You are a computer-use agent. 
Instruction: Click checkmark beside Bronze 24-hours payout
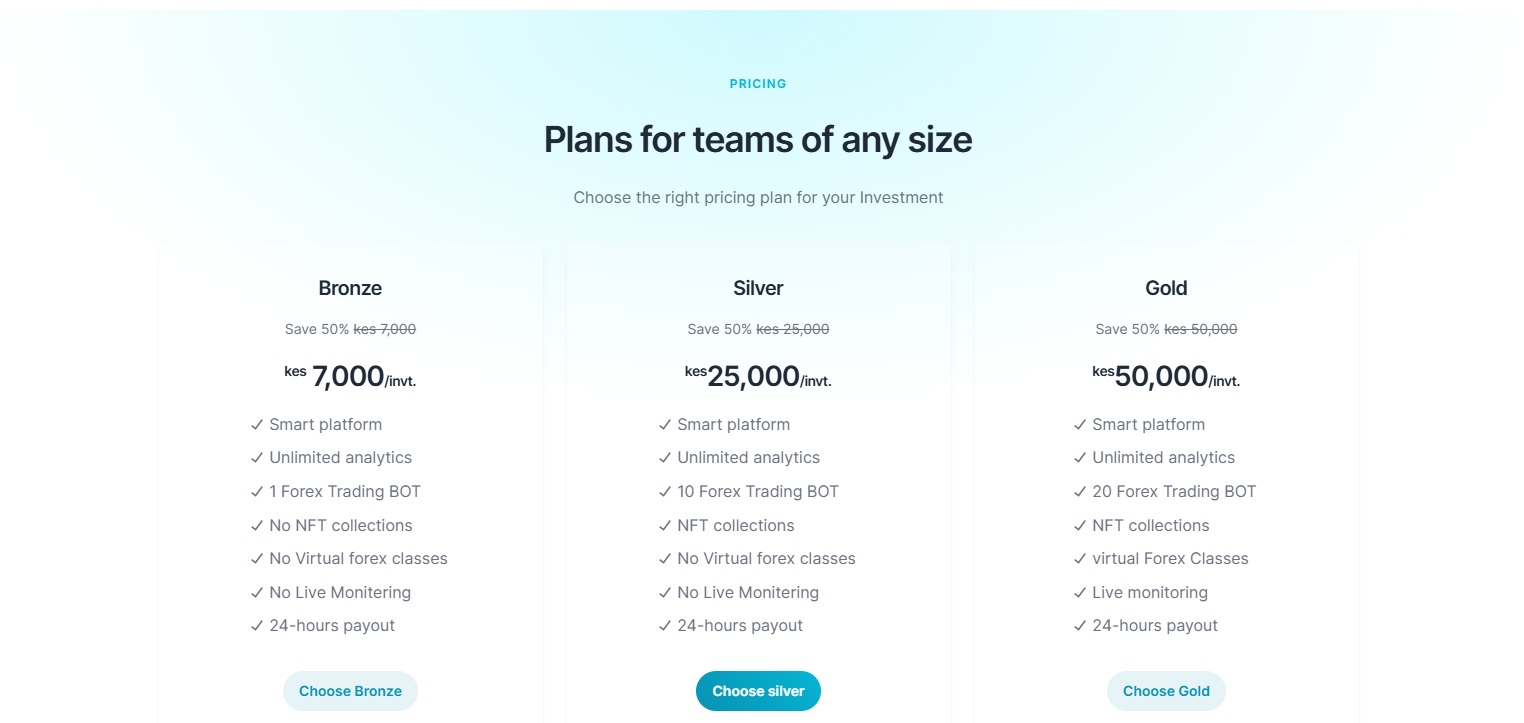pyautogui.click(x=257, y=626)
